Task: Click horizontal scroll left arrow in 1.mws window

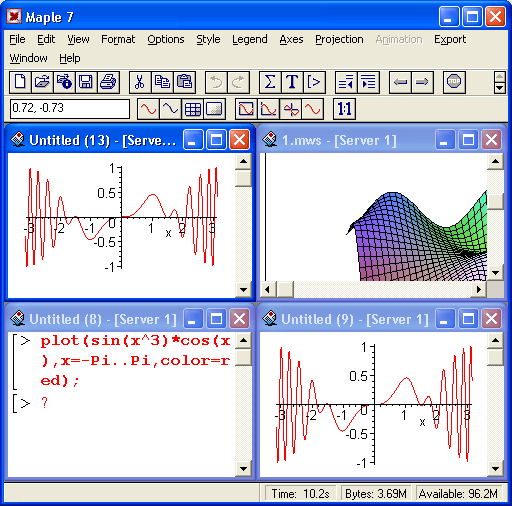Action: (x=267, y=289)
